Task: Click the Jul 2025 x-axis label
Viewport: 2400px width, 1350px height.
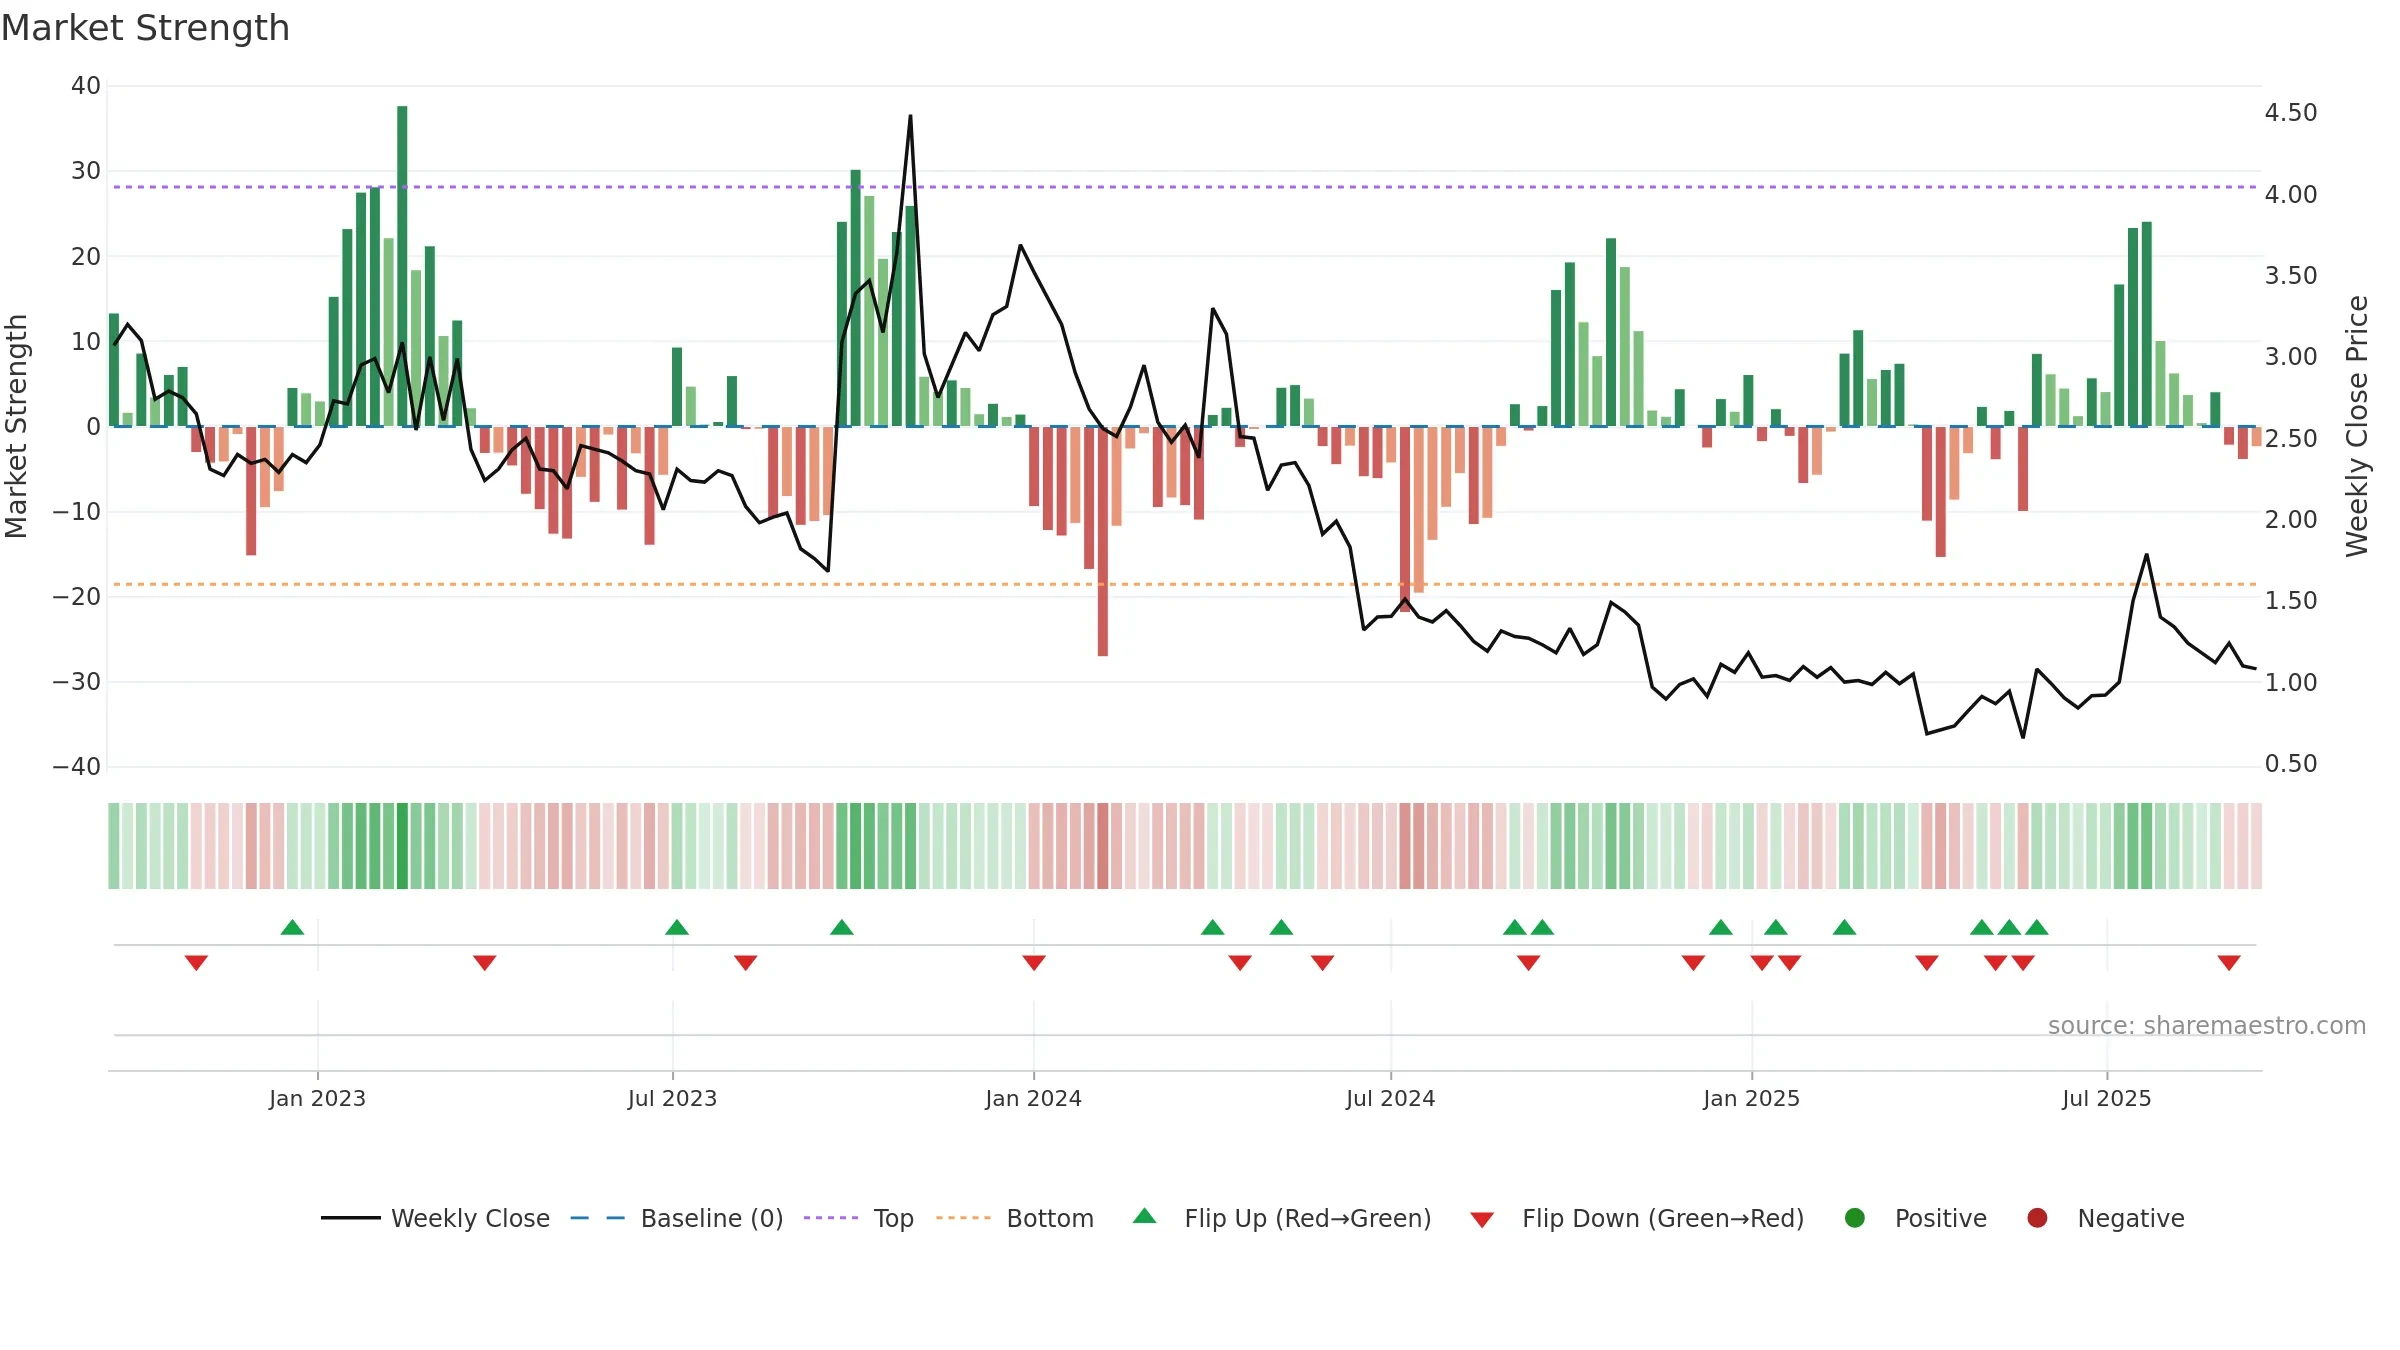Action: tap(2106, 1099)
